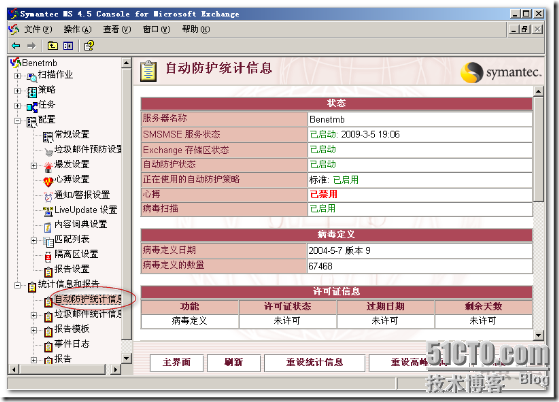Expand the 爆发设置 tree node

pos(34,165)
